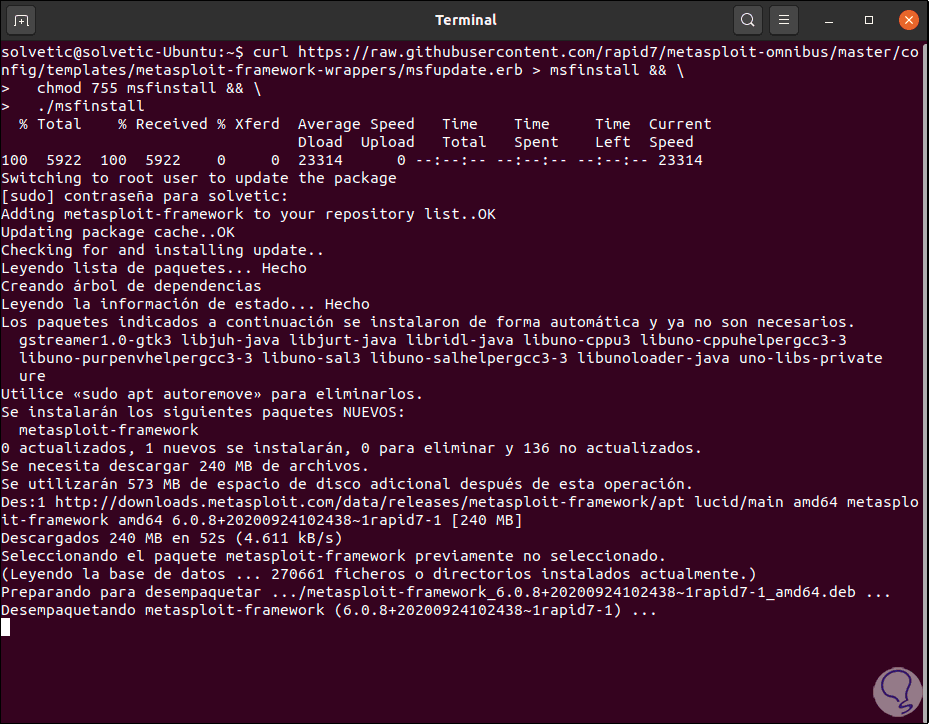This screenshot has height=724, width=929.
Task: Click 'Se utilizarán 573 MB' line
Action: (347, 484)
